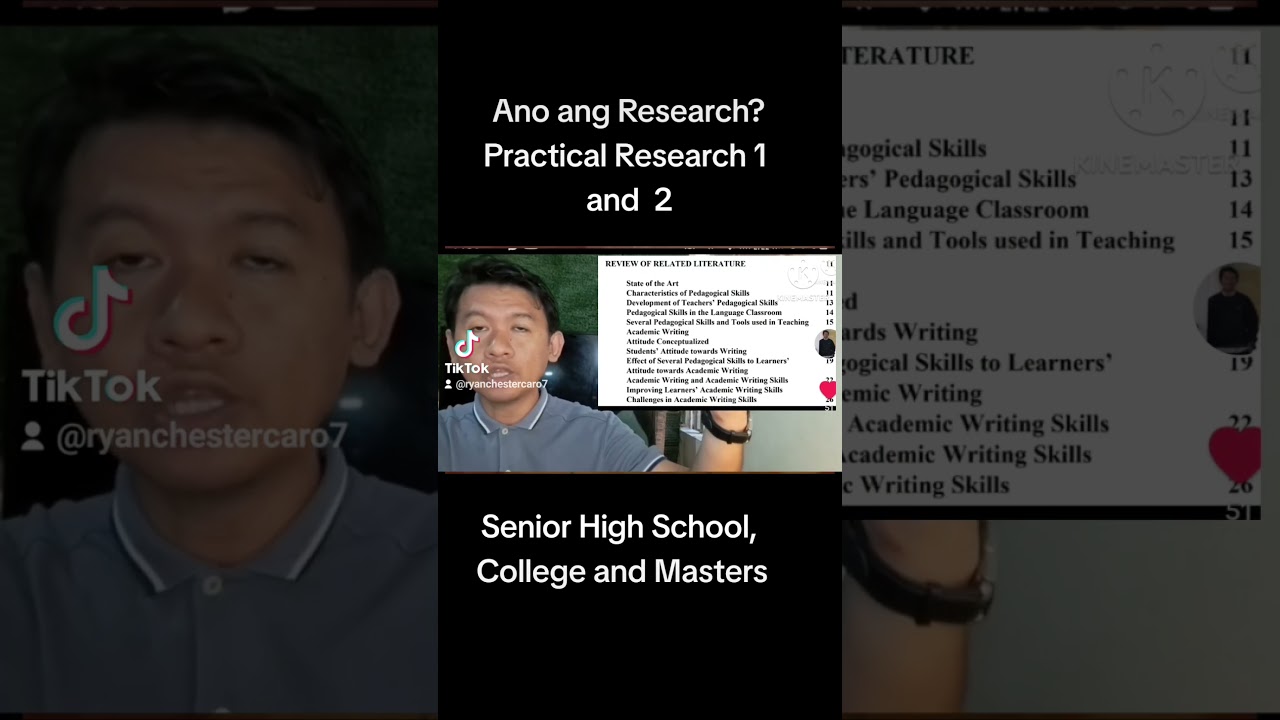Click the TikTok wordmark text in center video
Viewport: 1280px width, 720px height.
tap(467, 368)
